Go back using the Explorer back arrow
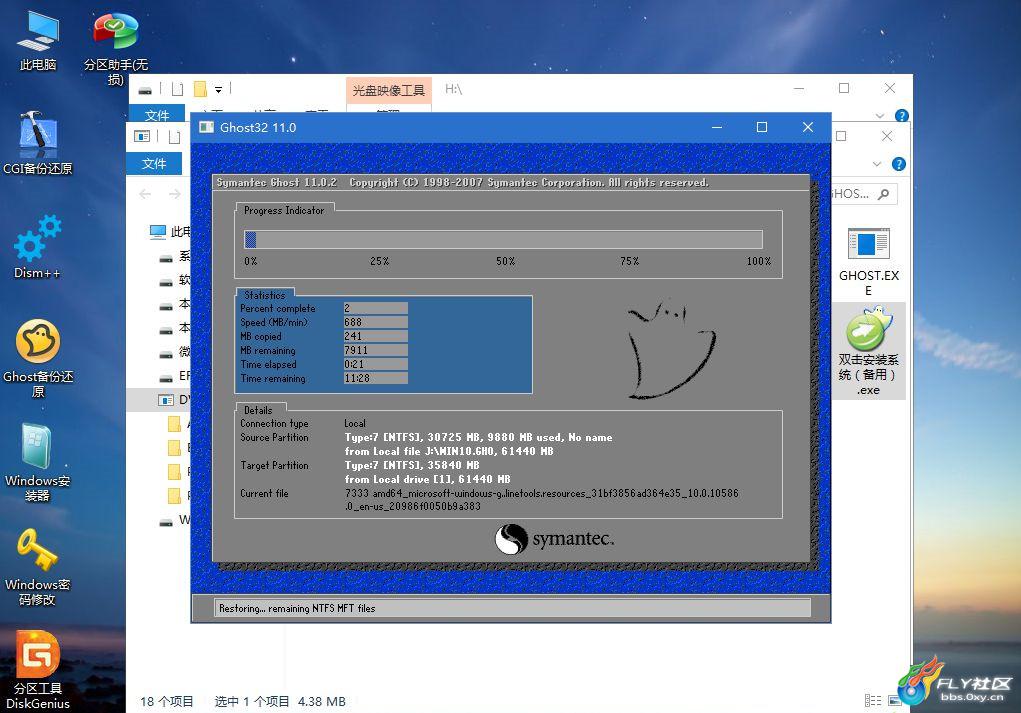Image resolution: width=1021 pixels, height=713 pixels. click(145, 194)
